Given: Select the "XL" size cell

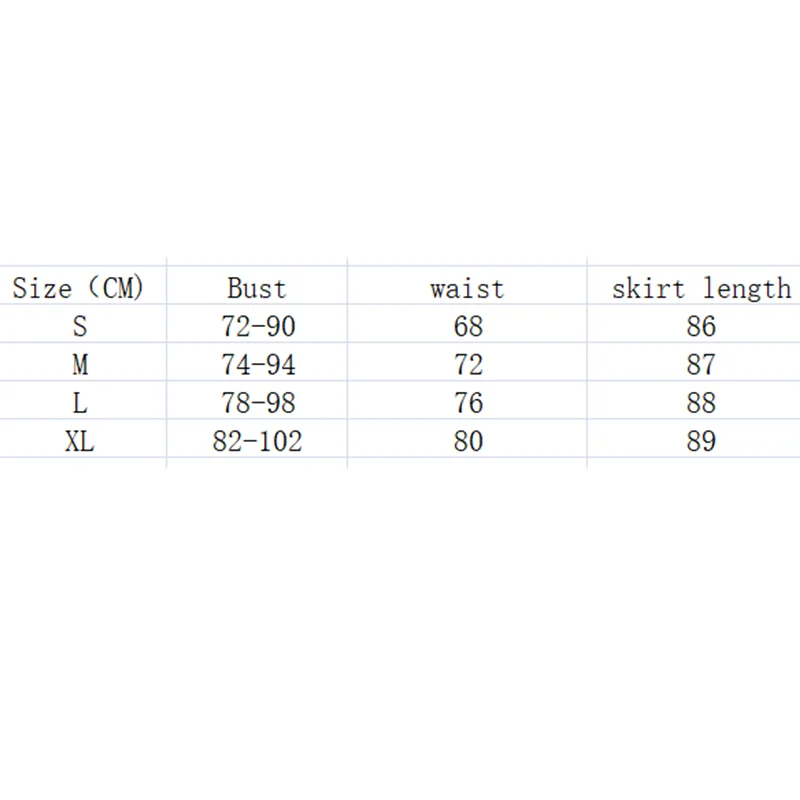Looking at the screenshot, I should (80, 441).
